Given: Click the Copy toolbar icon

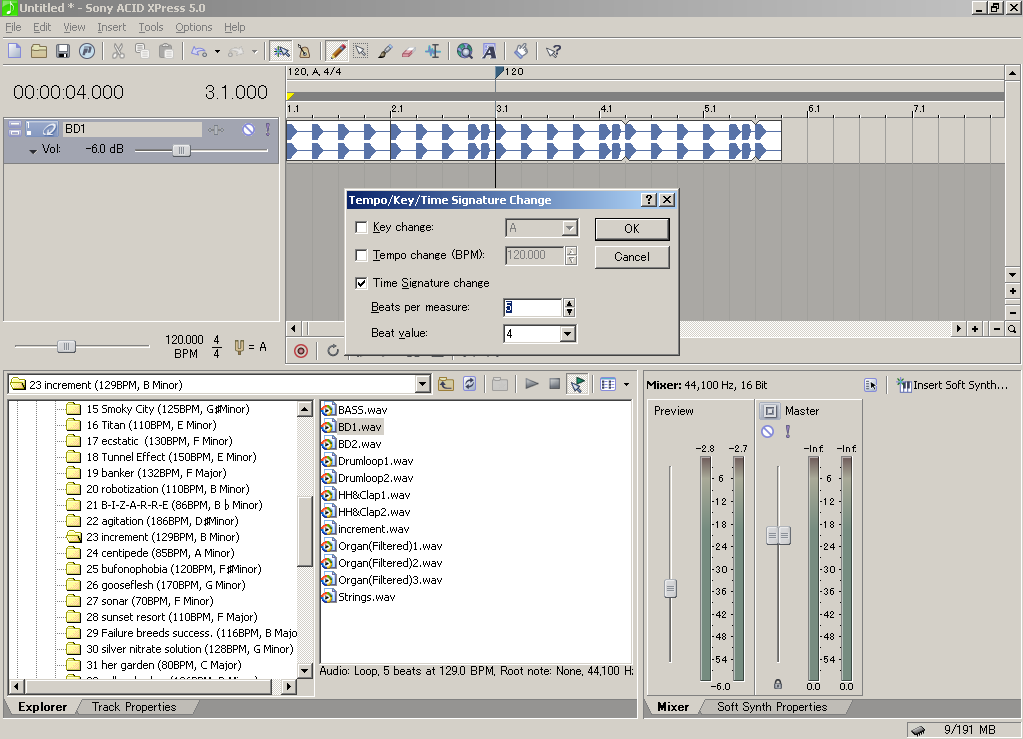Looking at the screenshot, I should click(142, 51).
